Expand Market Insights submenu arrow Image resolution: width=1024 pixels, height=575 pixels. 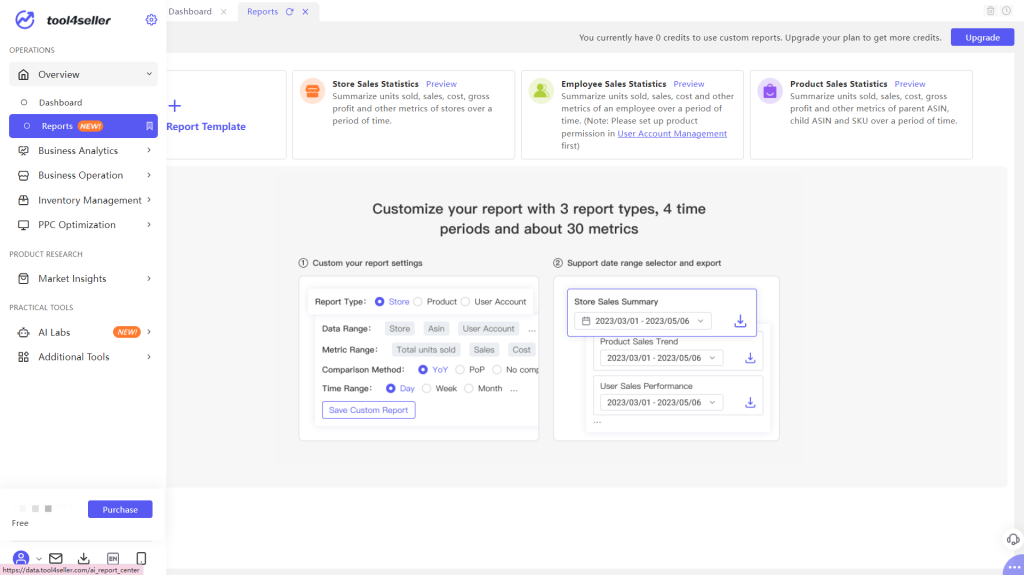(x=149, y=278)
